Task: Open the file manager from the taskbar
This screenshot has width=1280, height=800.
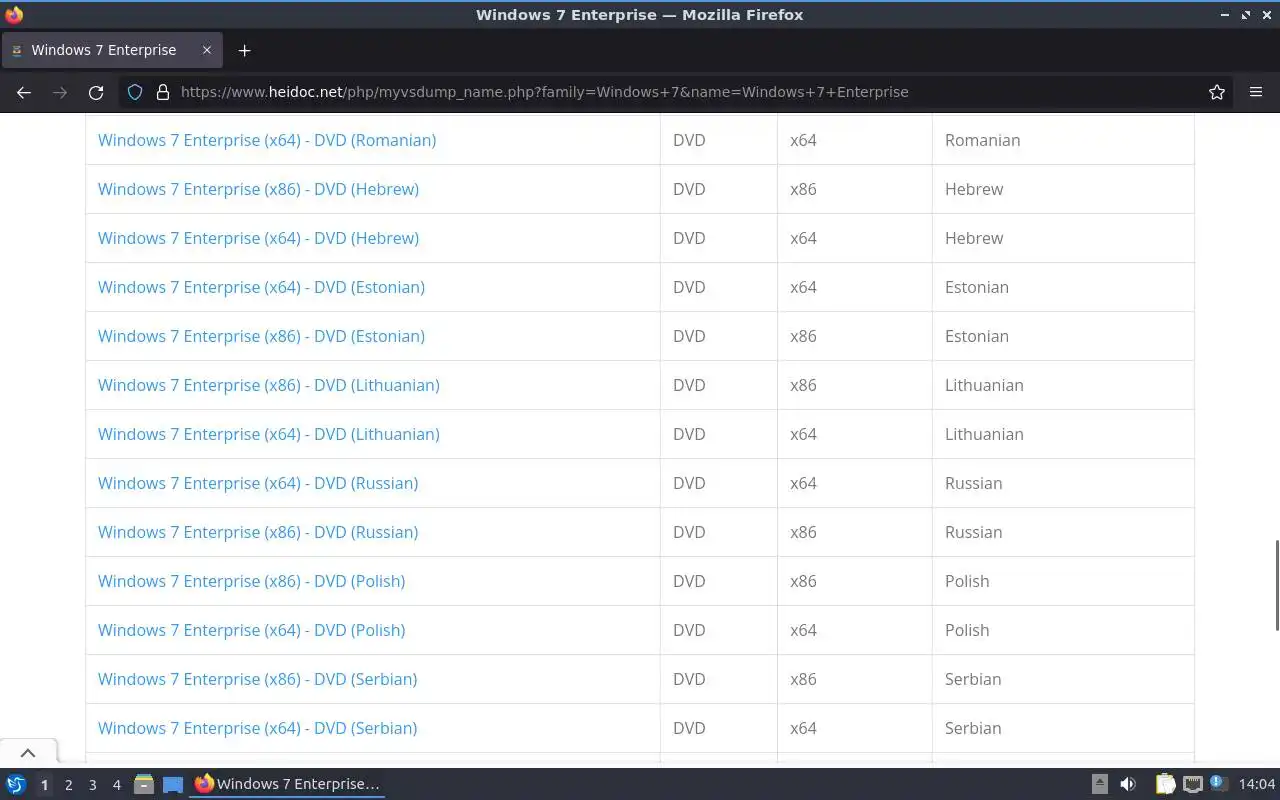Action: [143, 784]
